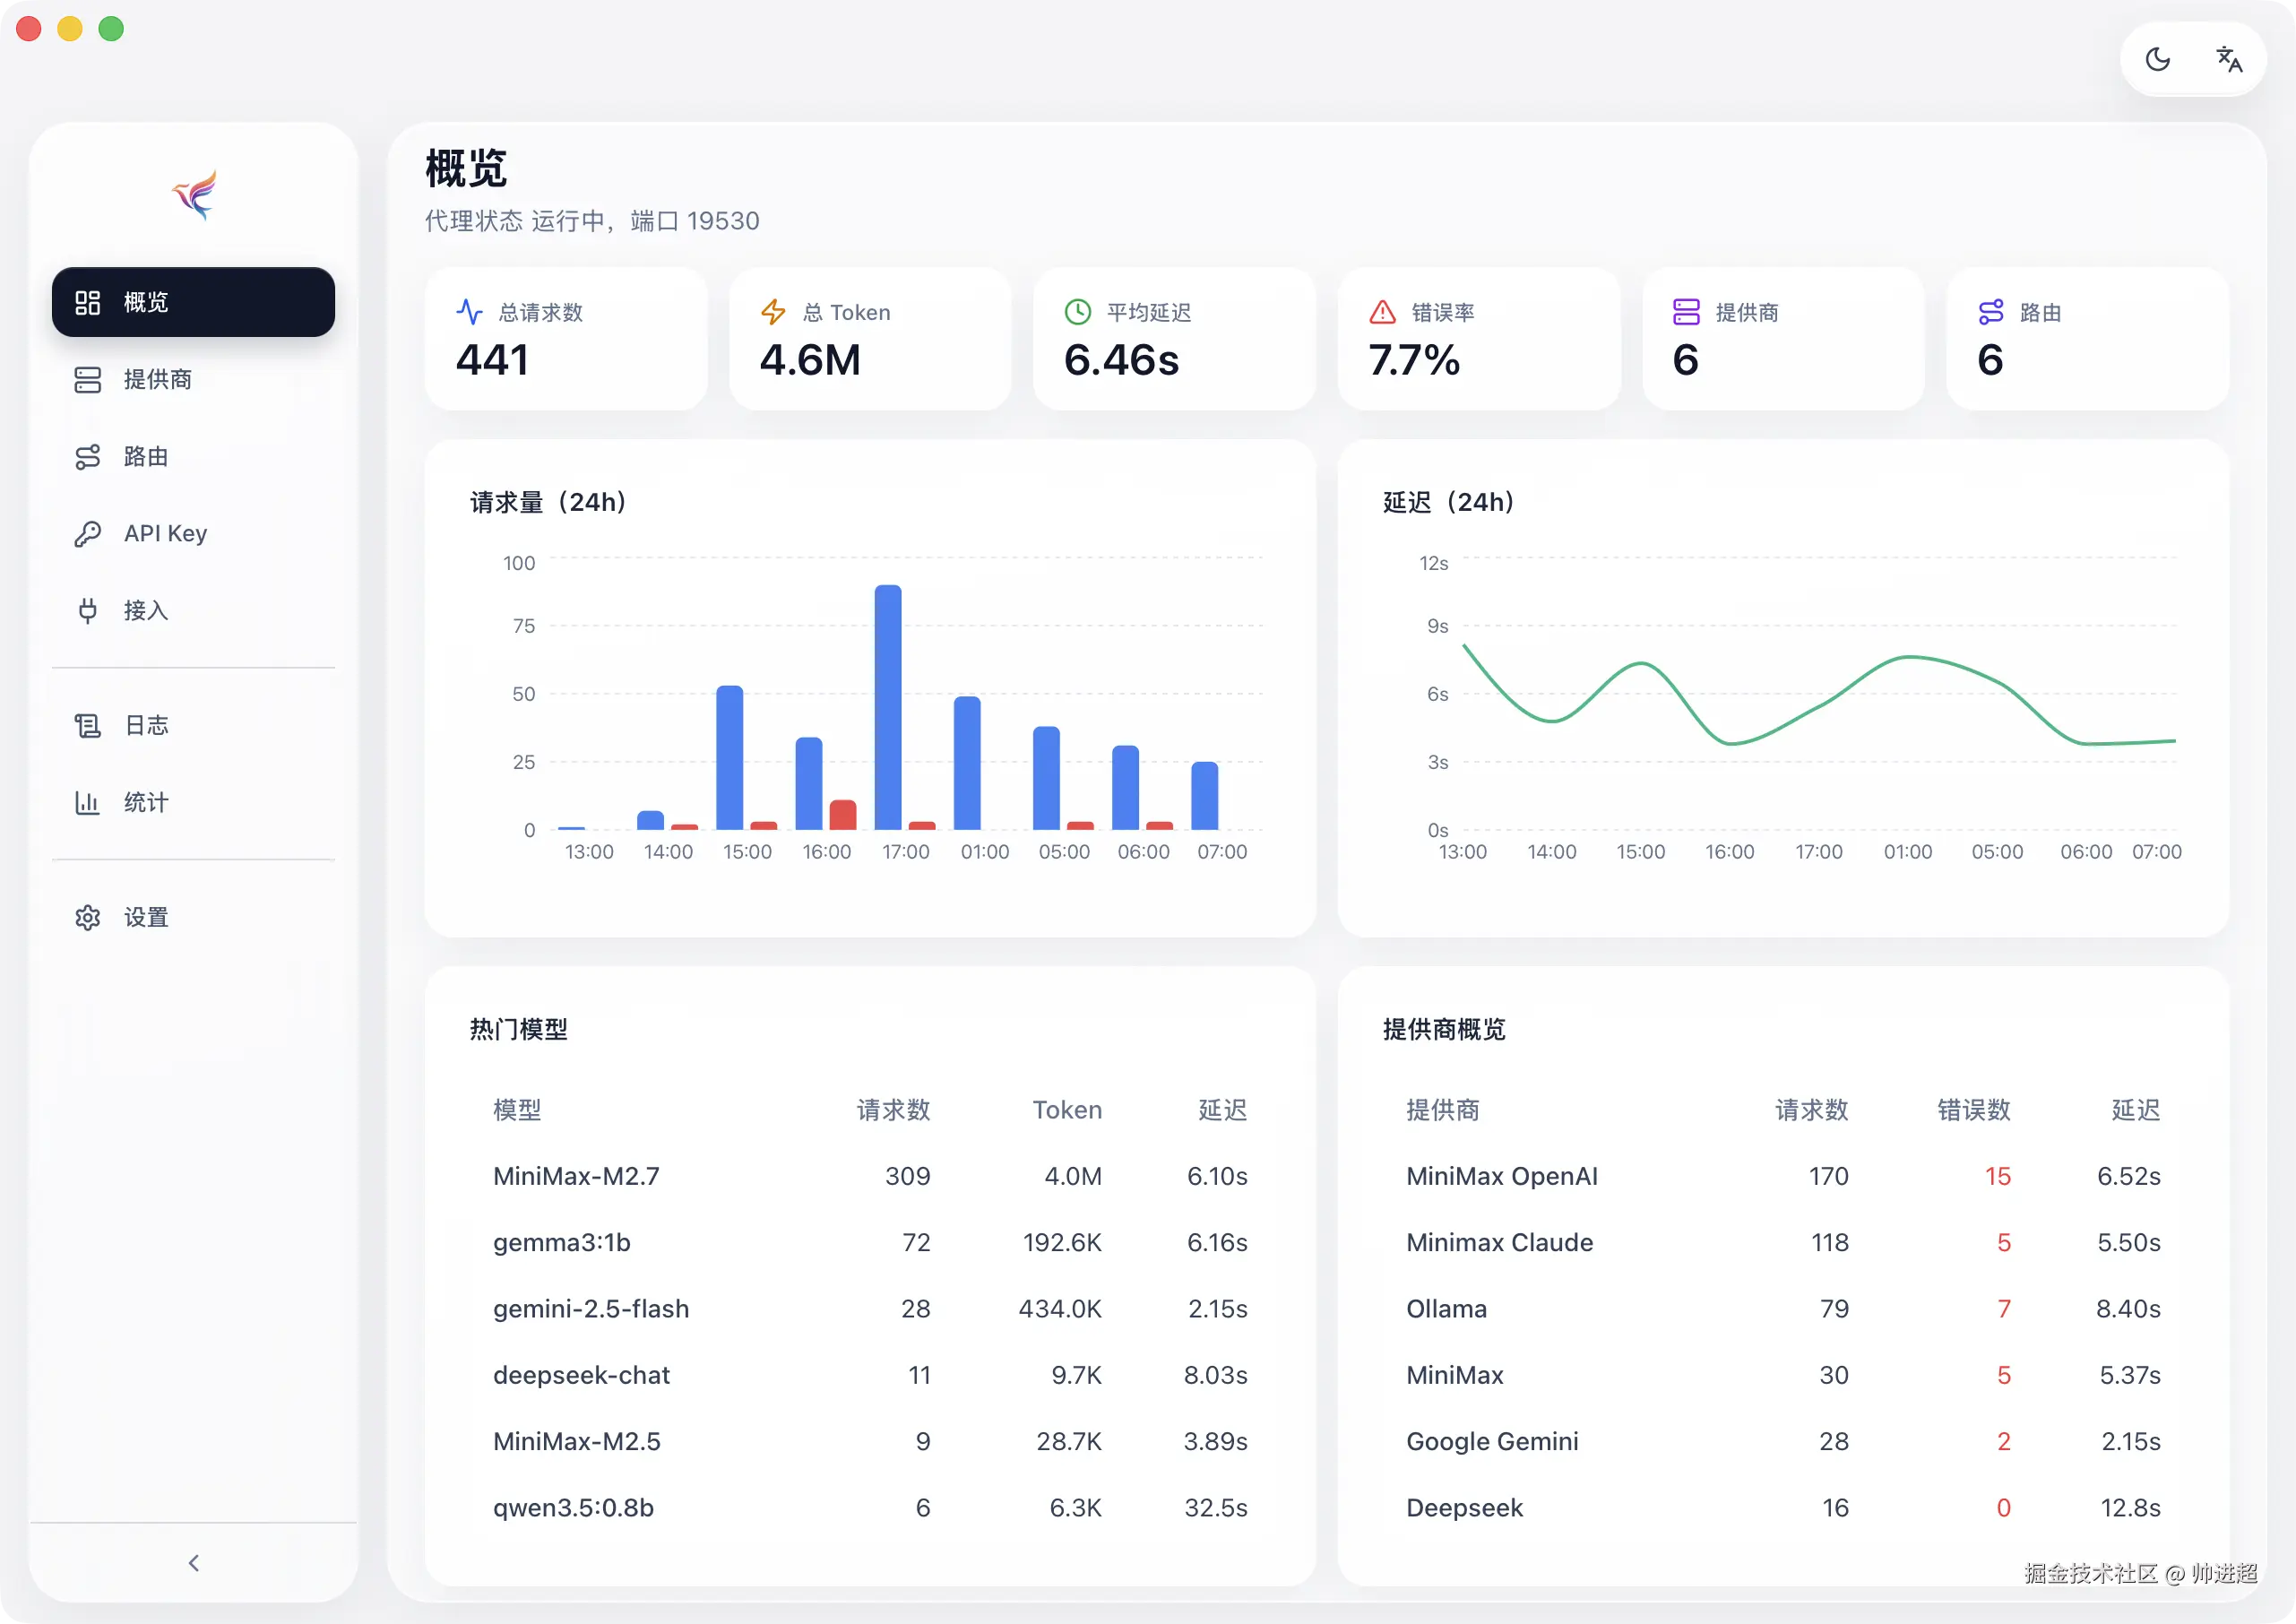Click the 总请求数 stat card
2296x1624 pixels.
click(566, 339)
